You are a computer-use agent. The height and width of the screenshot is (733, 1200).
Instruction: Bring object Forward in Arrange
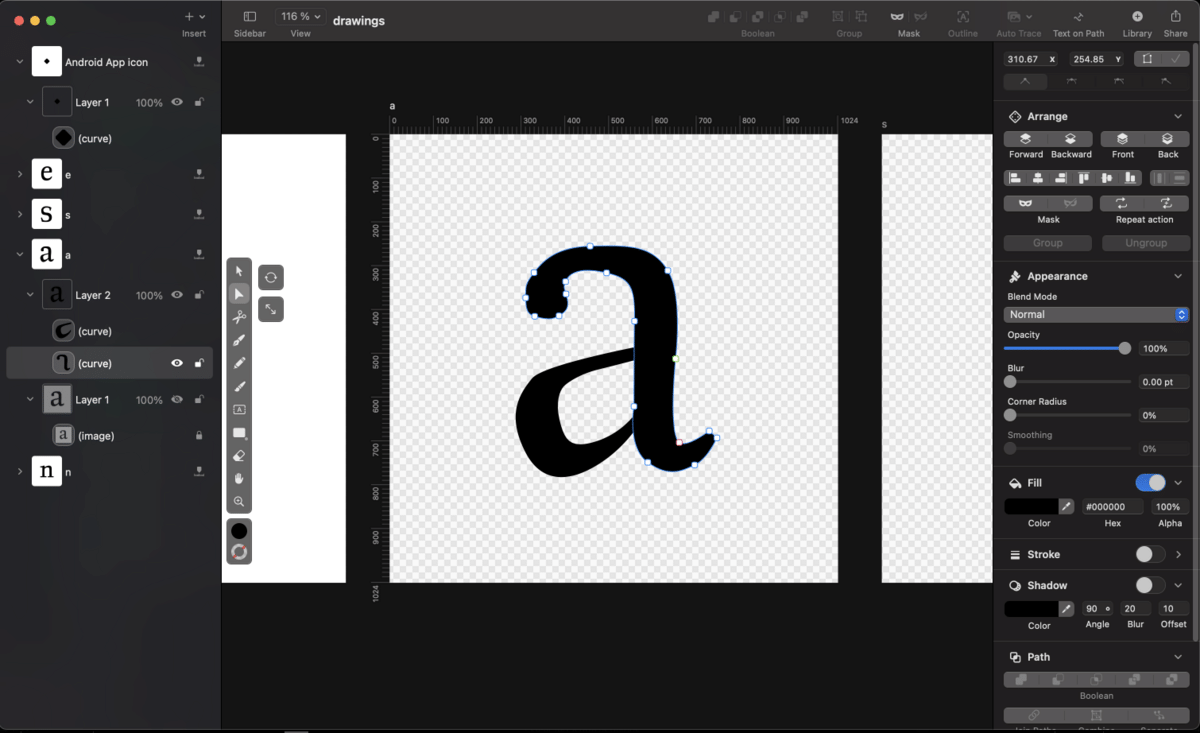(1025, 139)
